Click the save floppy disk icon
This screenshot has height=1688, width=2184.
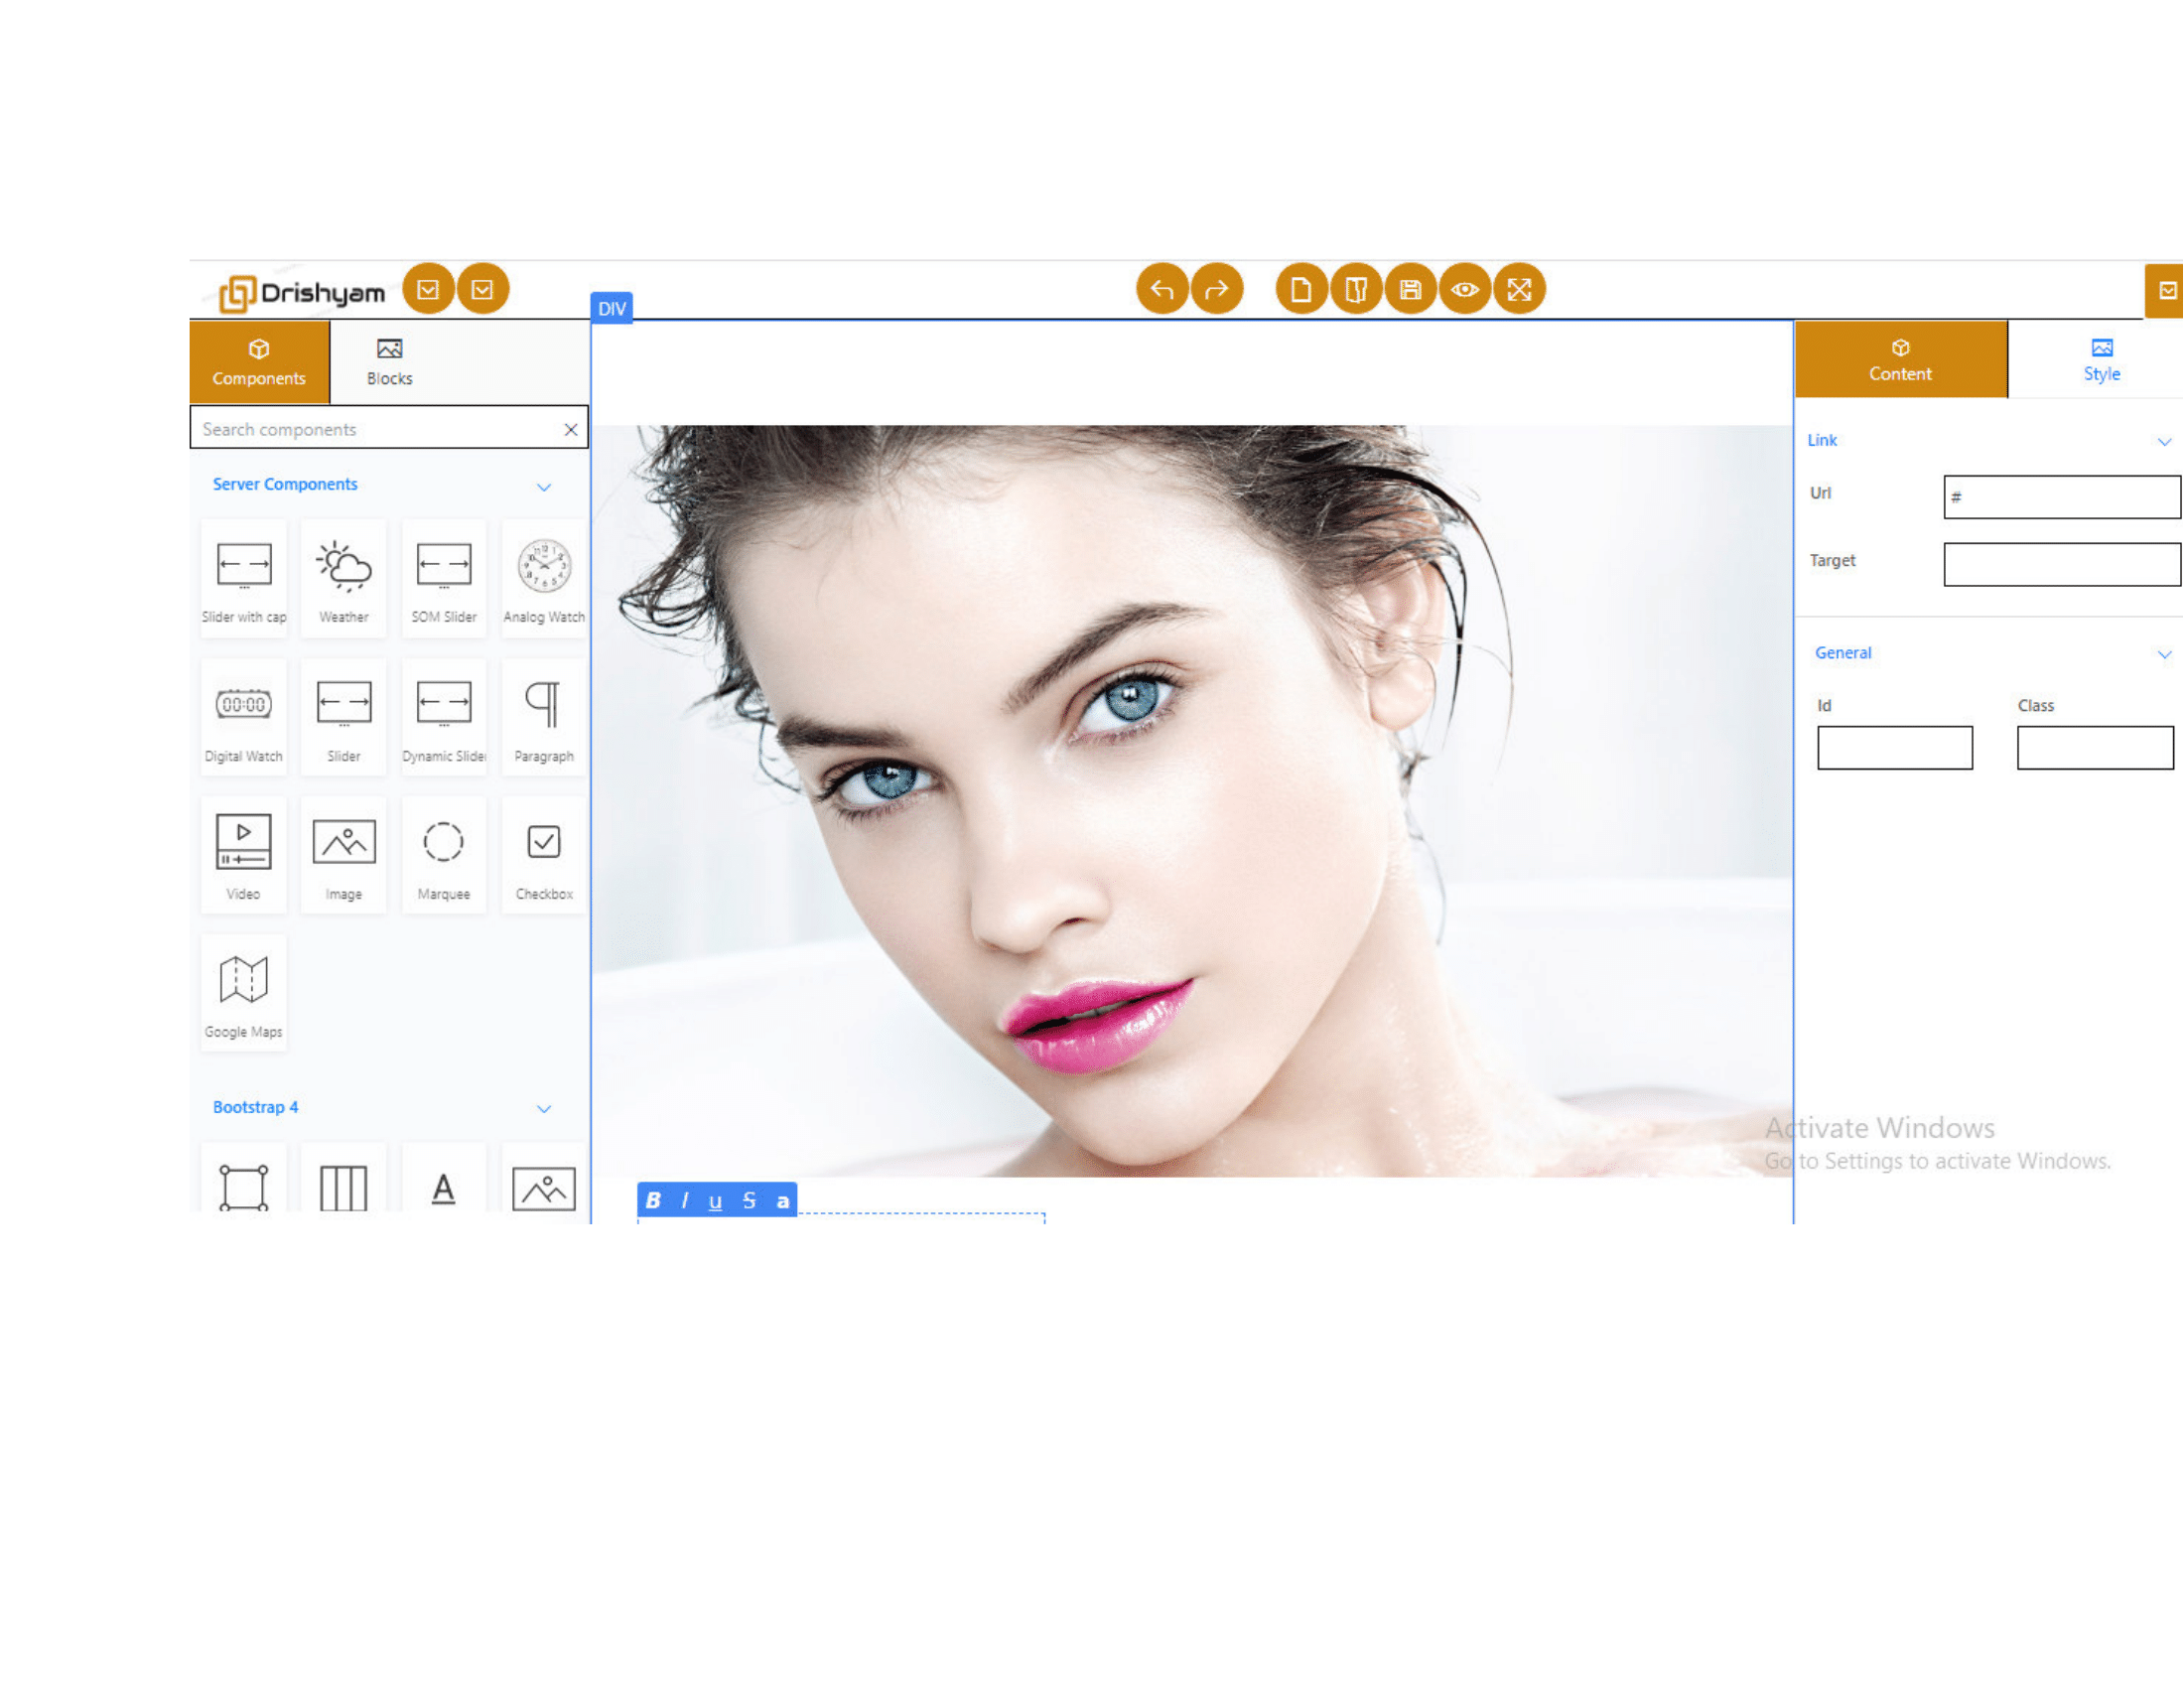1411,290
